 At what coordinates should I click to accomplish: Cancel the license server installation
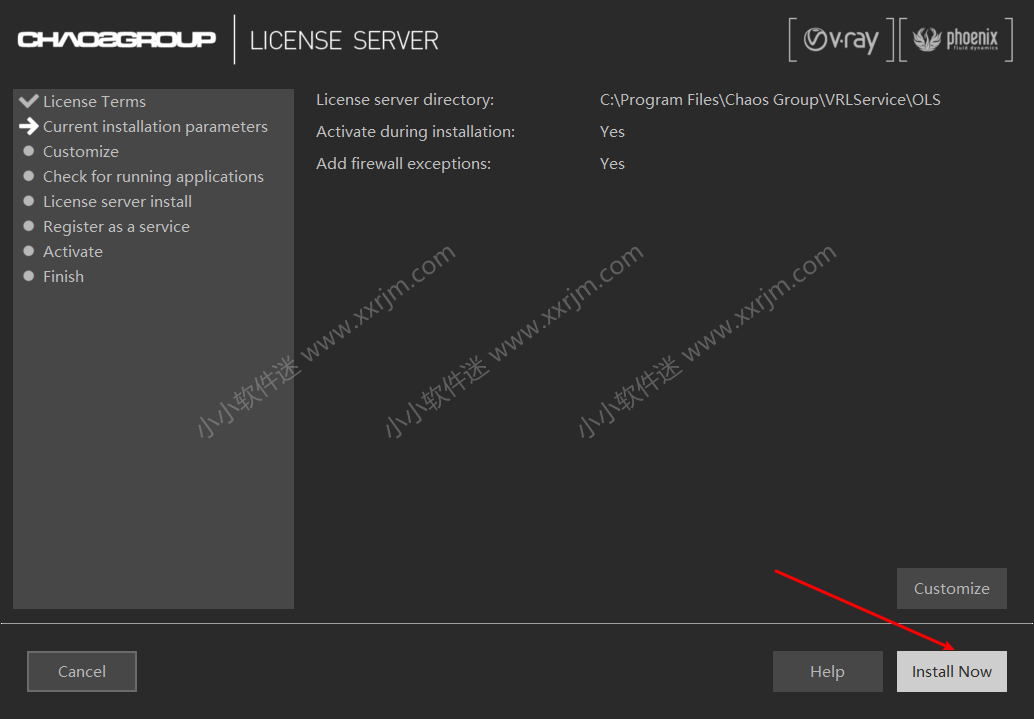point(82,672)
